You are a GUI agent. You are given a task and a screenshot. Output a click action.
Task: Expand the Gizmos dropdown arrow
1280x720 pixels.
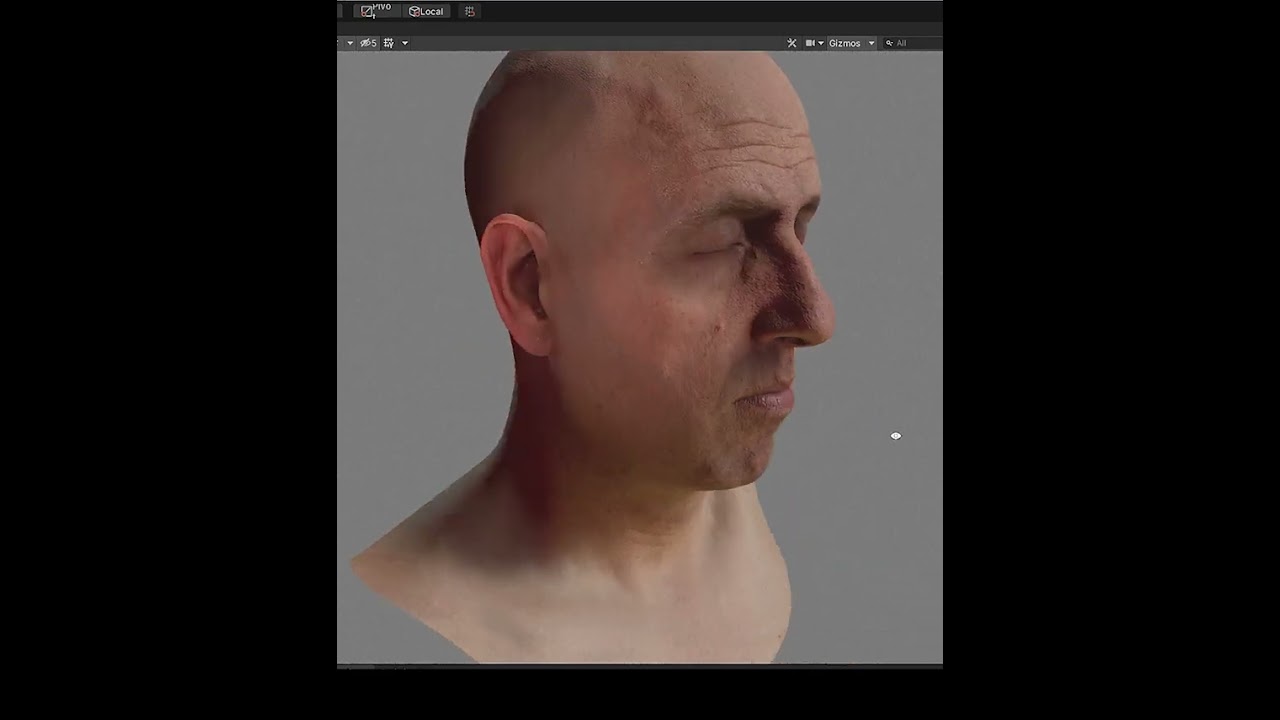(871, 43)
